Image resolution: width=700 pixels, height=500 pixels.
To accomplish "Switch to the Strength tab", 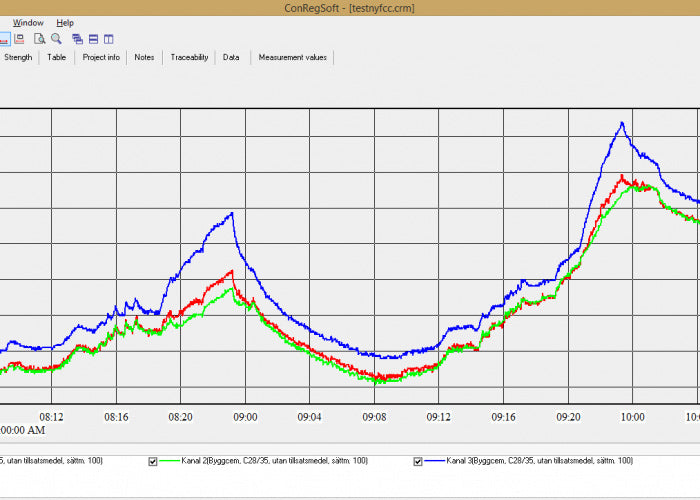I will point(18,57).
